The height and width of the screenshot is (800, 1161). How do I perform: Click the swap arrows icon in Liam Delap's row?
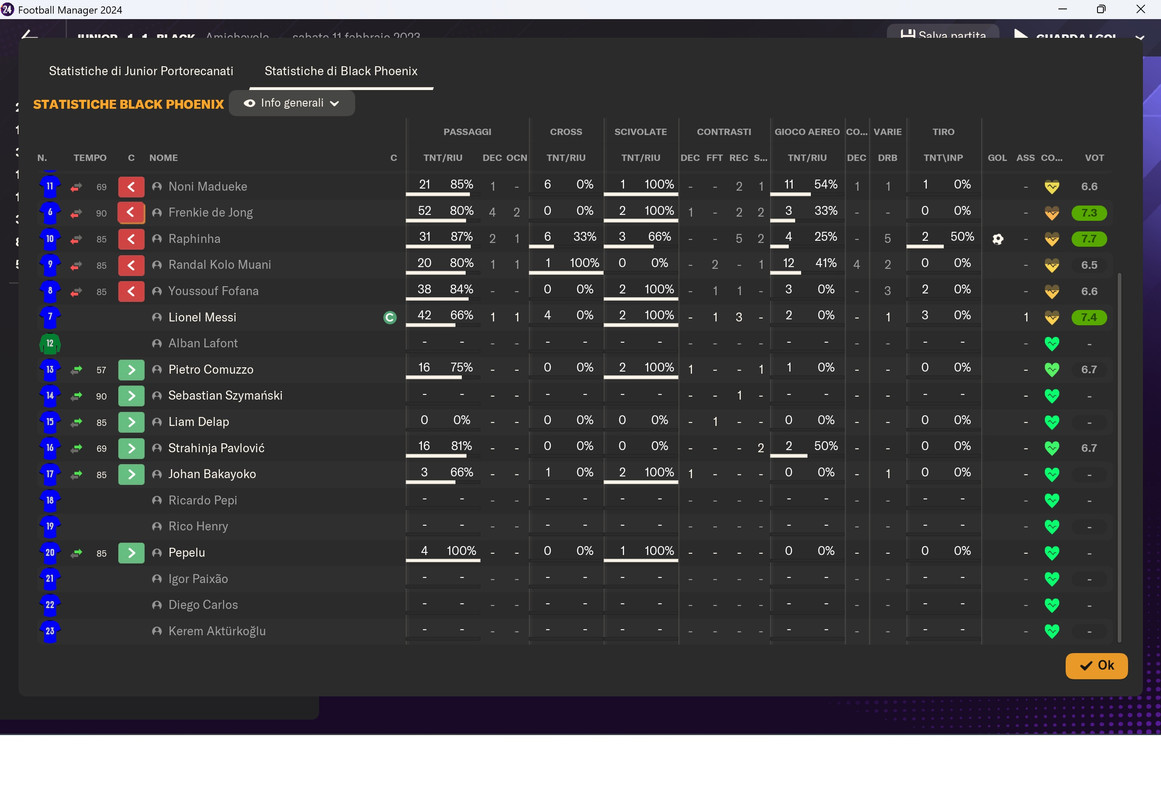pos(76,422)
